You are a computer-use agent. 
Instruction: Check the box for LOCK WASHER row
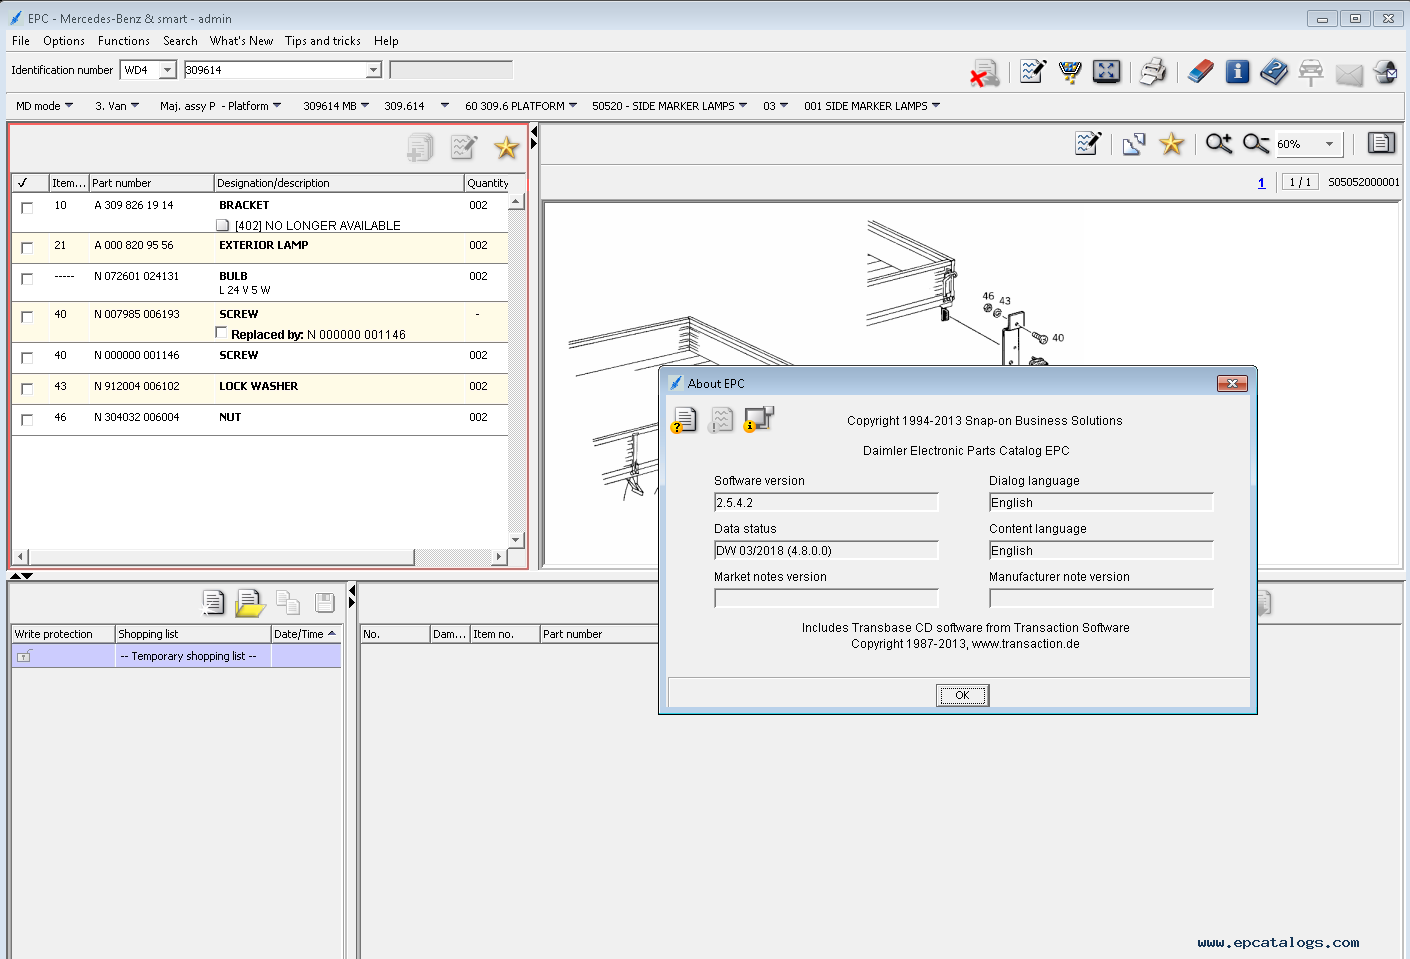[27, 388]
